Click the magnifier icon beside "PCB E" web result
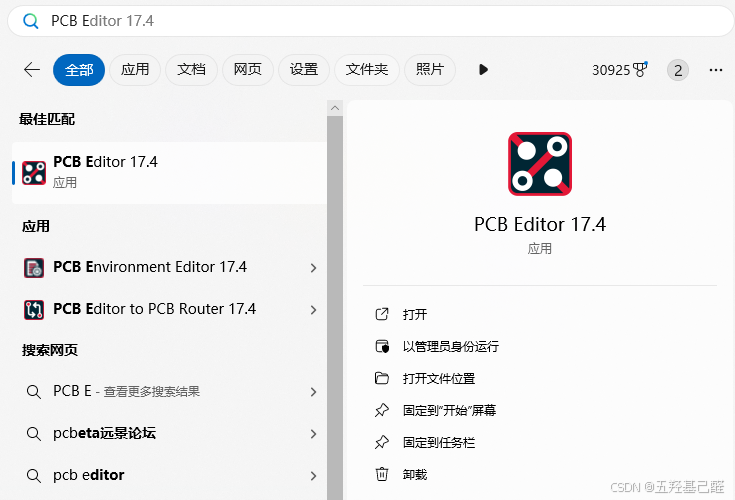The image size is (735, 500). [33, 392]
